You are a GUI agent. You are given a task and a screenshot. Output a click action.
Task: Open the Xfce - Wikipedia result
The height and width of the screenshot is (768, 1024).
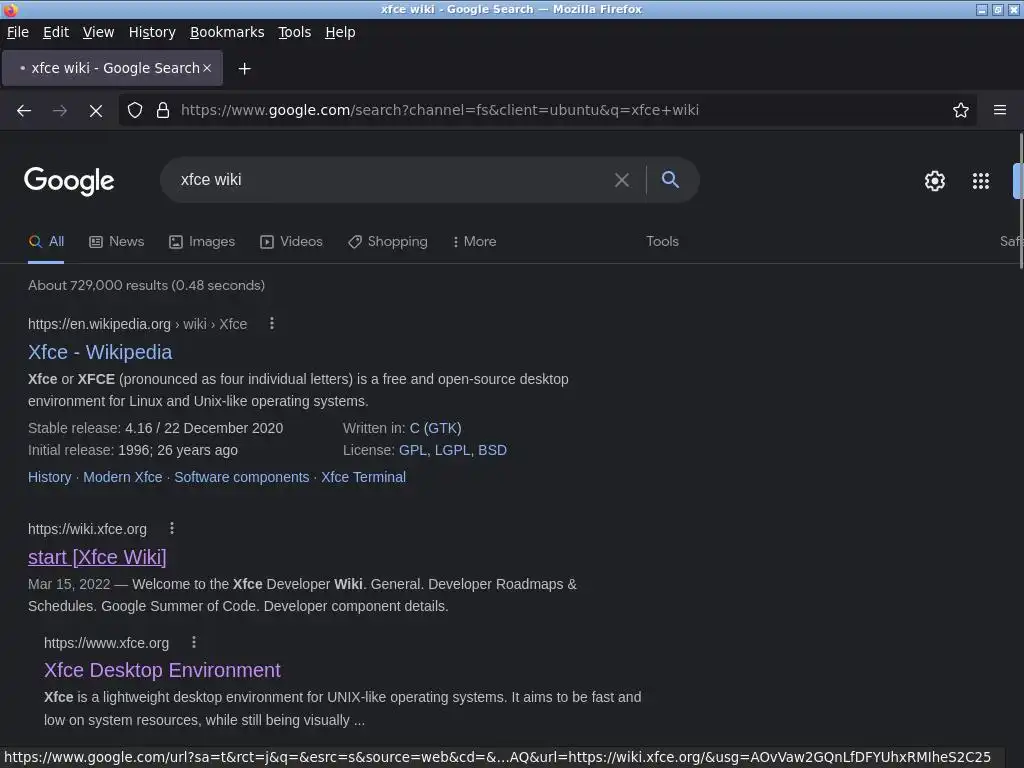click(x=100, y=352)
